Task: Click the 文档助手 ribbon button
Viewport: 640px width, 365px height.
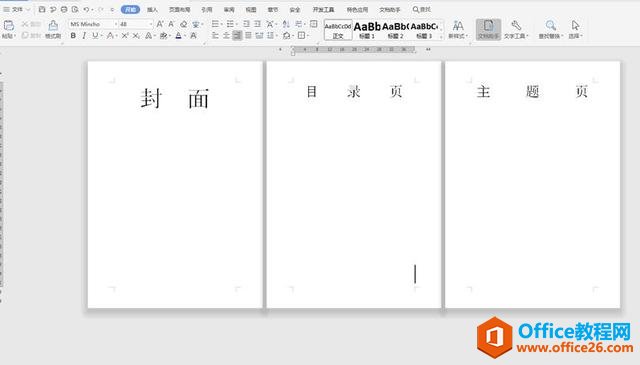Action: click(488, 30)
